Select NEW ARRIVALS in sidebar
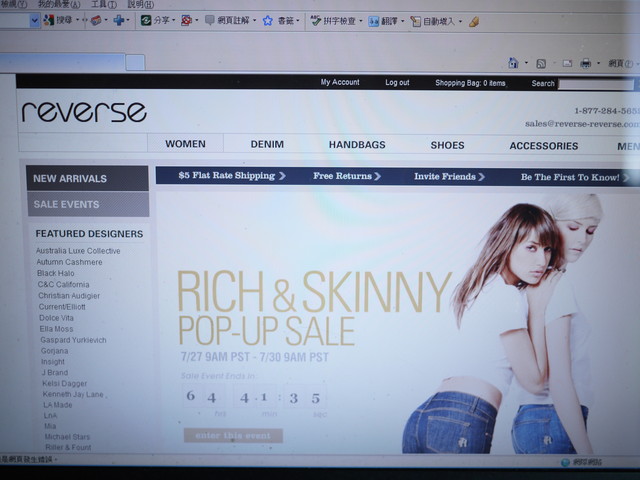 (87, 178)
